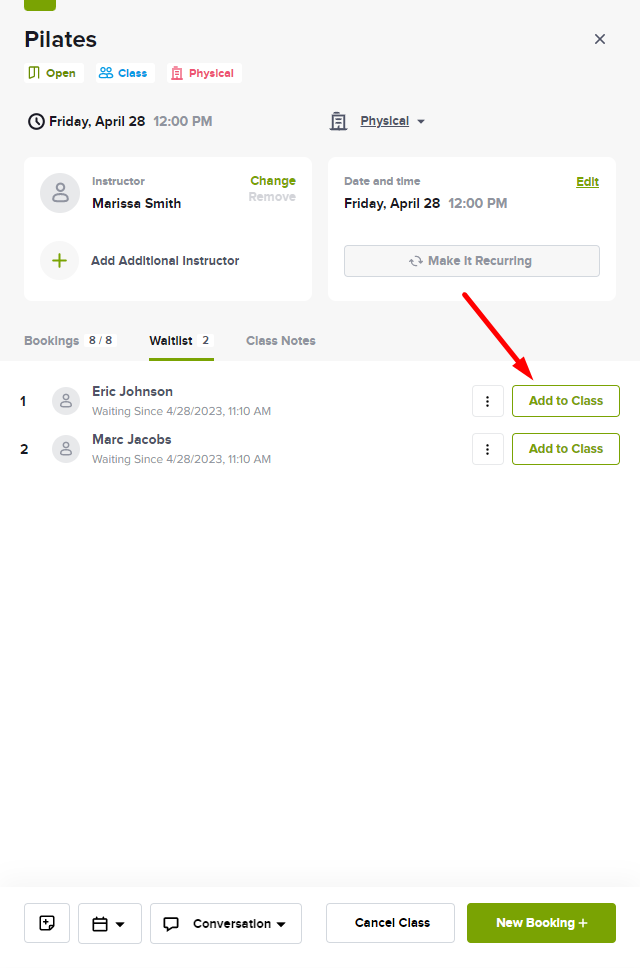
Task: Click Make It Recurring button
Action: 472,261
